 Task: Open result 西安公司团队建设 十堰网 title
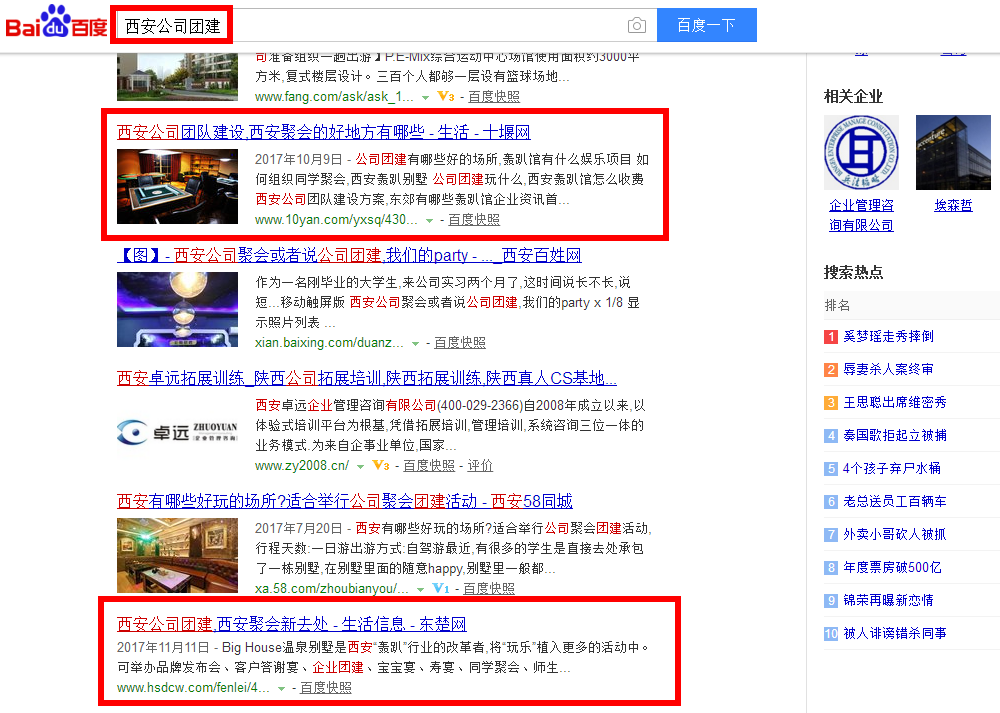click(x=323, y=132)
